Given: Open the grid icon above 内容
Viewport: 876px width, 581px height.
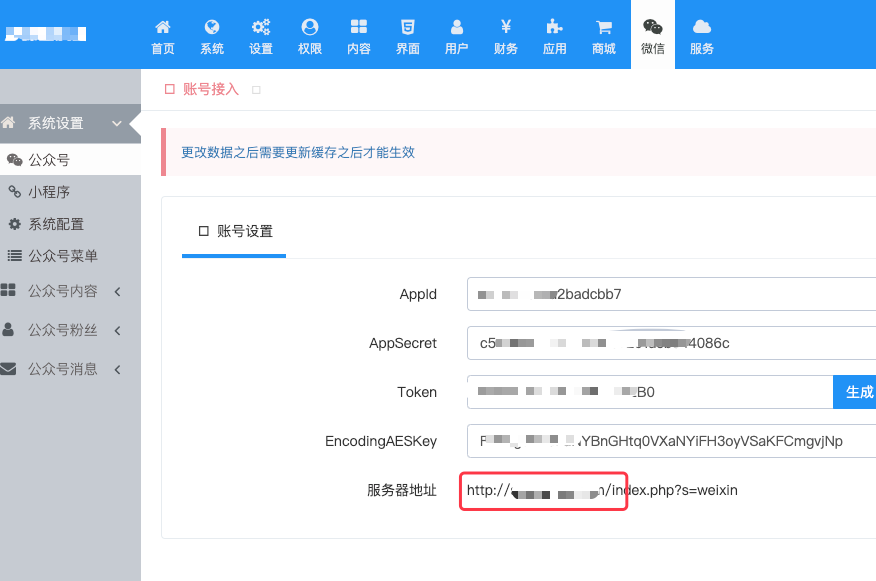Looking at the screenshot, I should pos(359,26).
